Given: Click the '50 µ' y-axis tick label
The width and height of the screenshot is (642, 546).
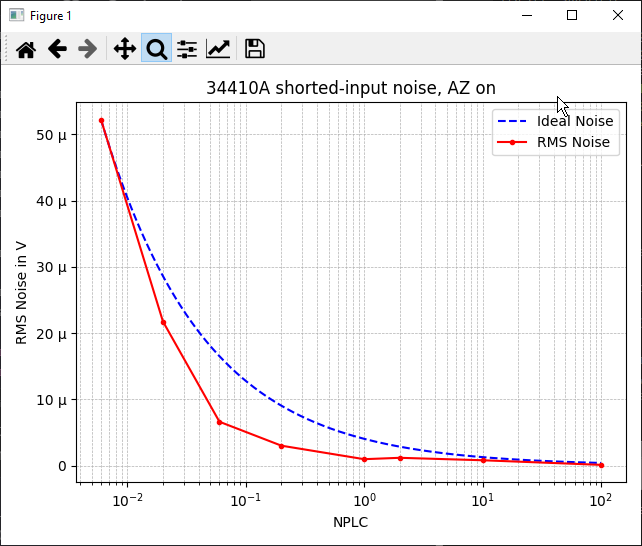Looking at the screenshot, I should pos(51,135).
